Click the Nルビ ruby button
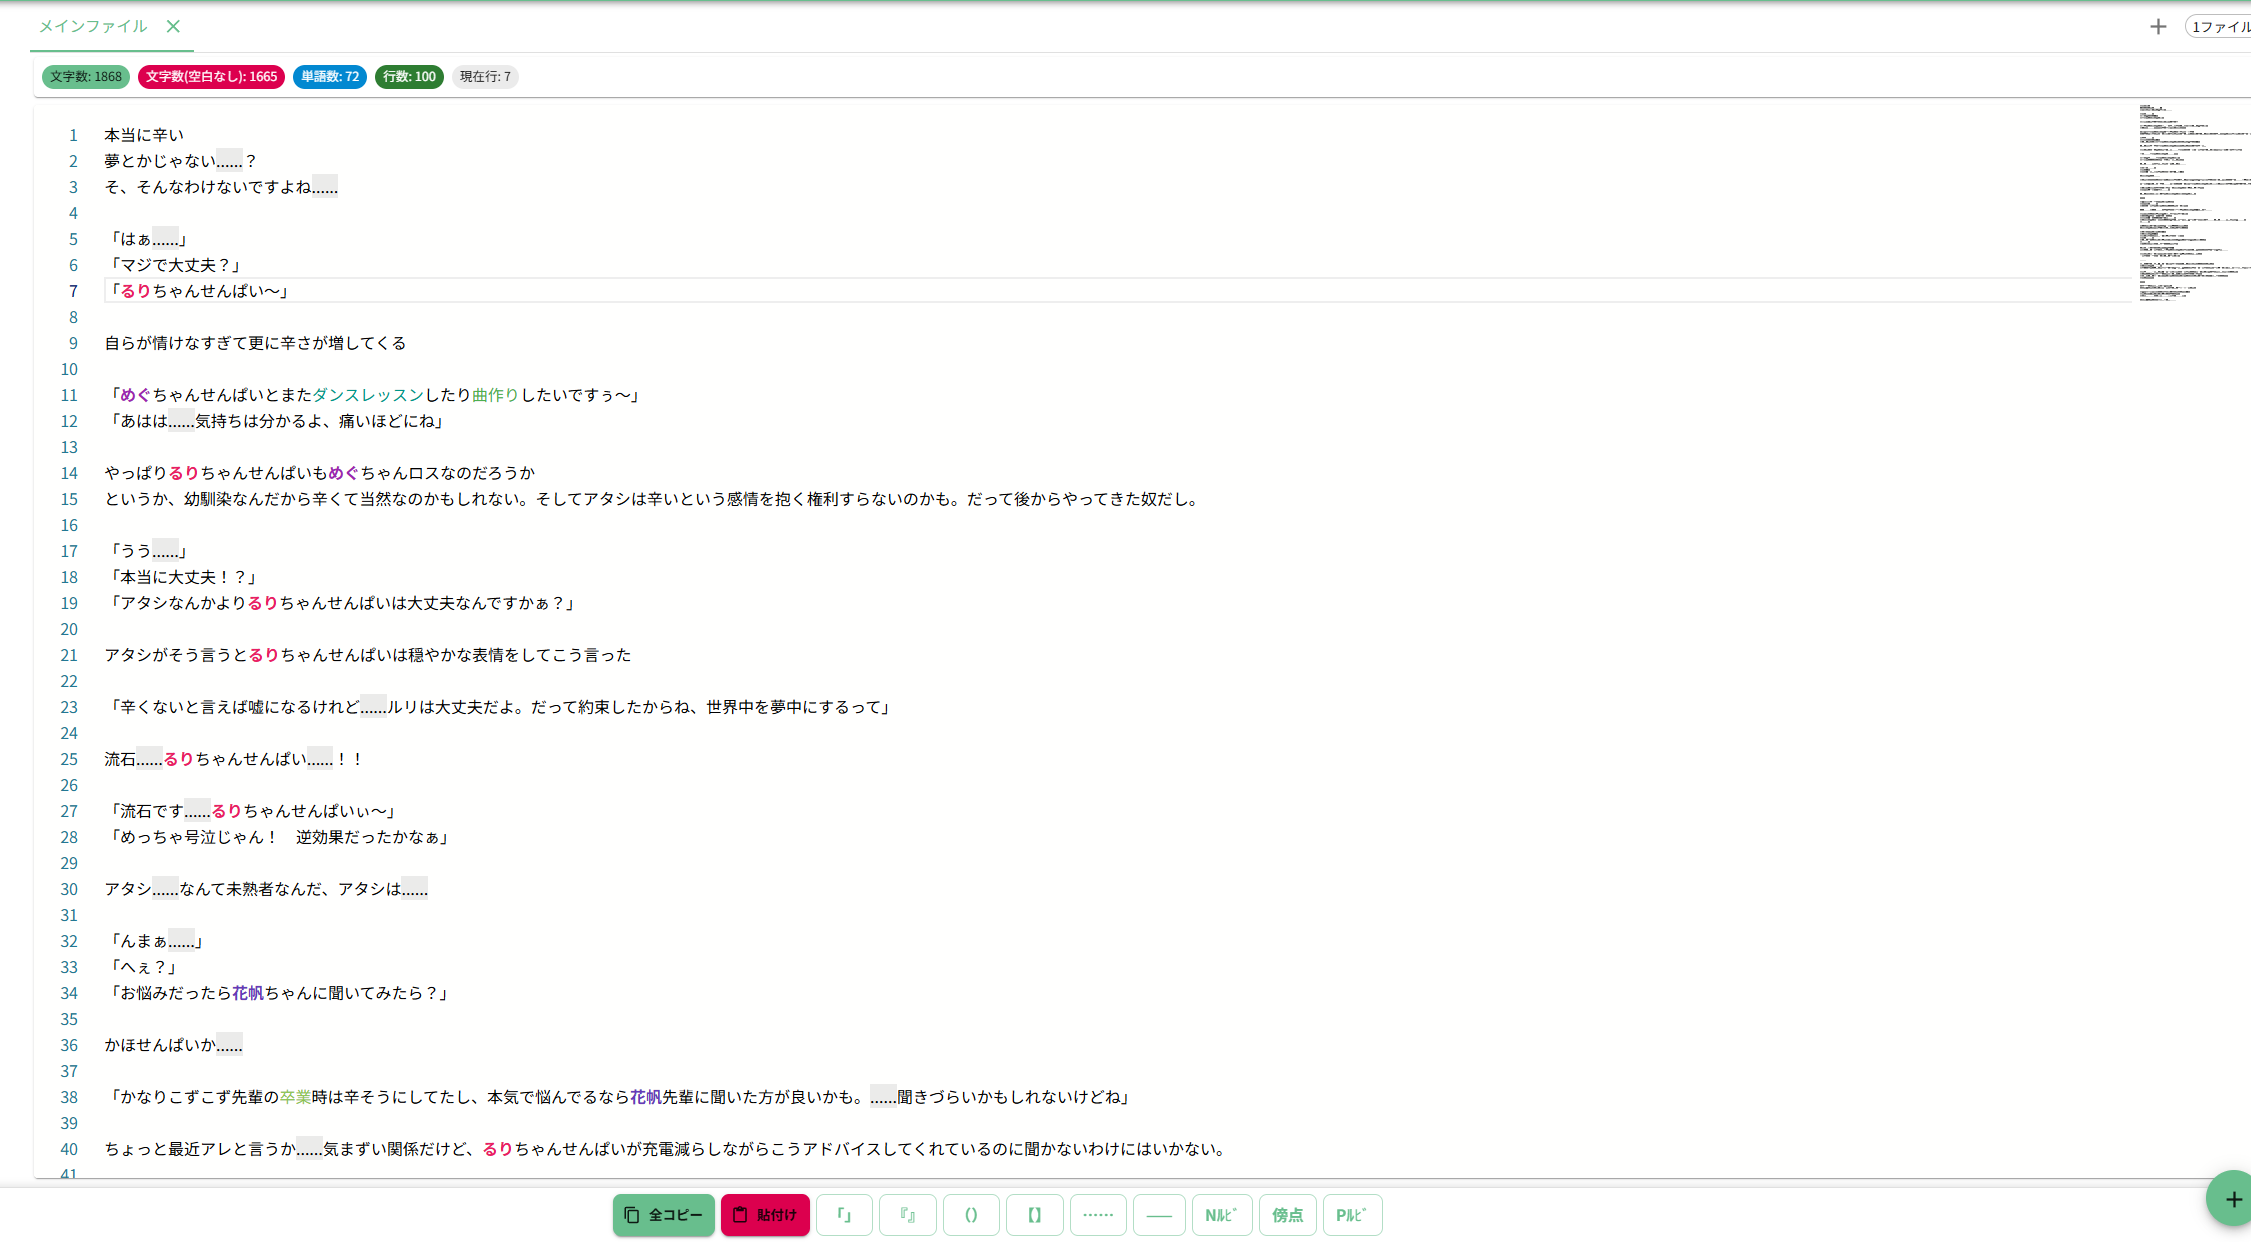2251x1242 pixels. click(x=1221, y=1215)
